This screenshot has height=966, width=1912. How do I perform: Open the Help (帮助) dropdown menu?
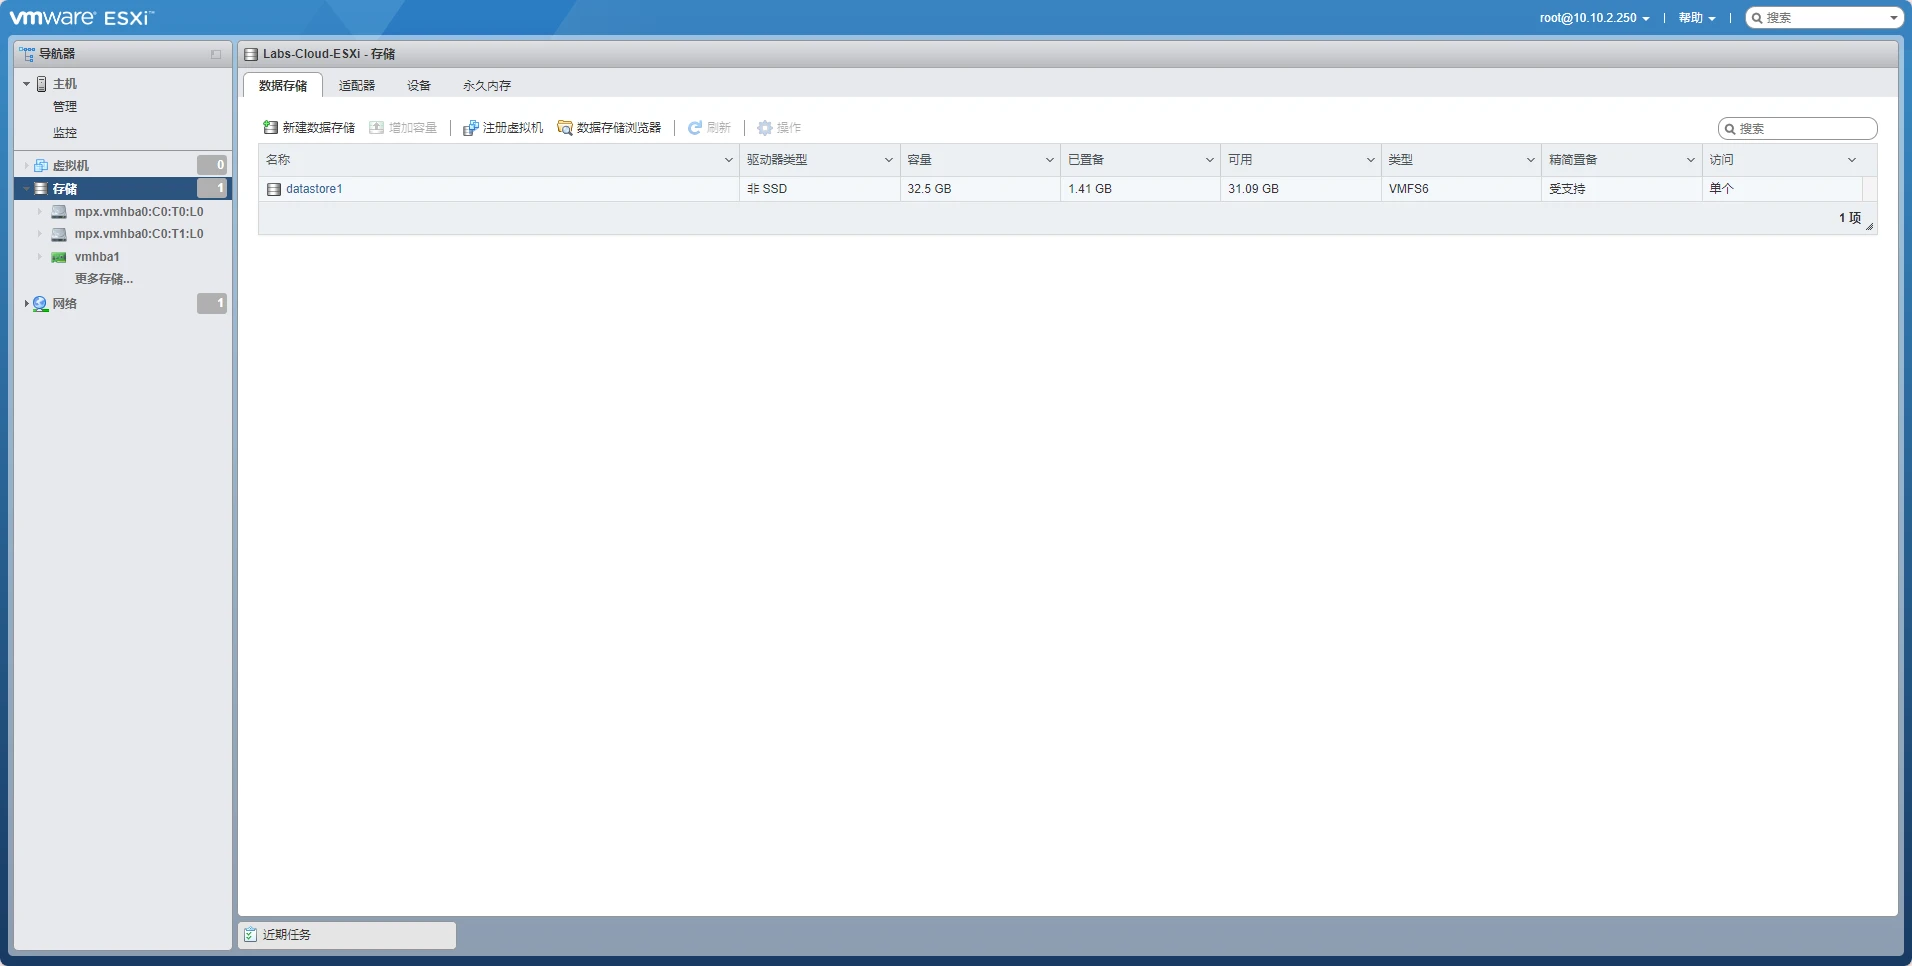pos(1696,18)
